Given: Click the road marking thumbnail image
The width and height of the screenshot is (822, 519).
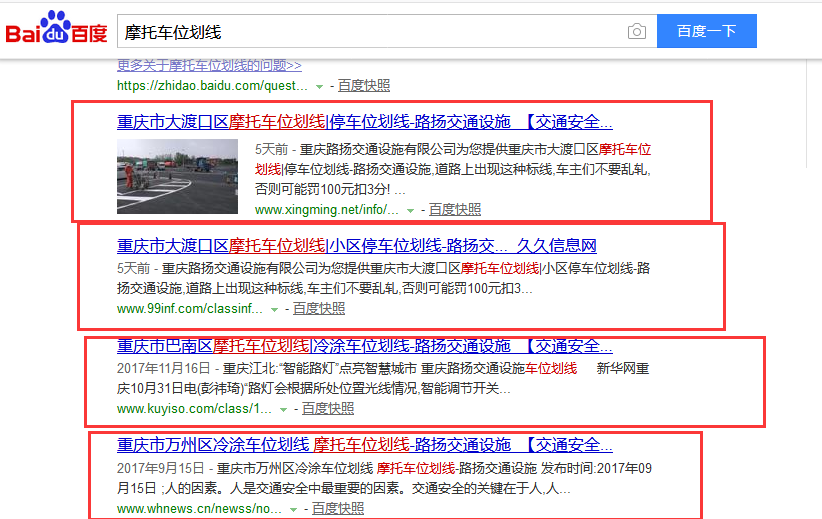Looking at the screenshot, I should 177,176.
